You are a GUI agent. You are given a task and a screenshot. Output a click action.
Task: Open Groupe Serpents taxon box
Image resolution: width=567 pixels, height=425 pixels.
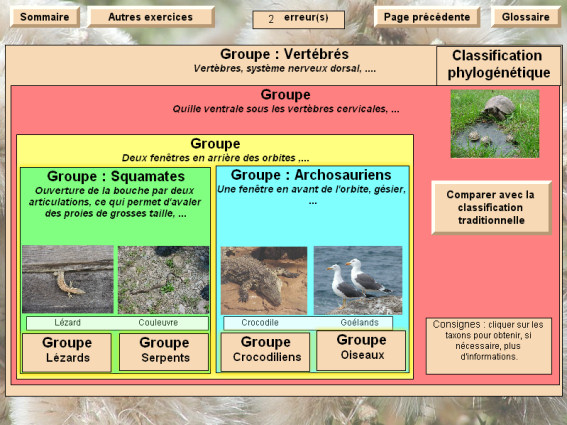pos(164,352)
